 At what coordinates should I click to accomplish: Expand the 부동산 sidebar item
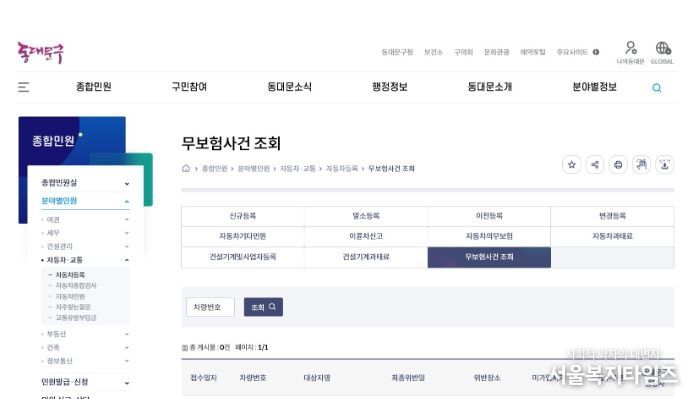85,334
